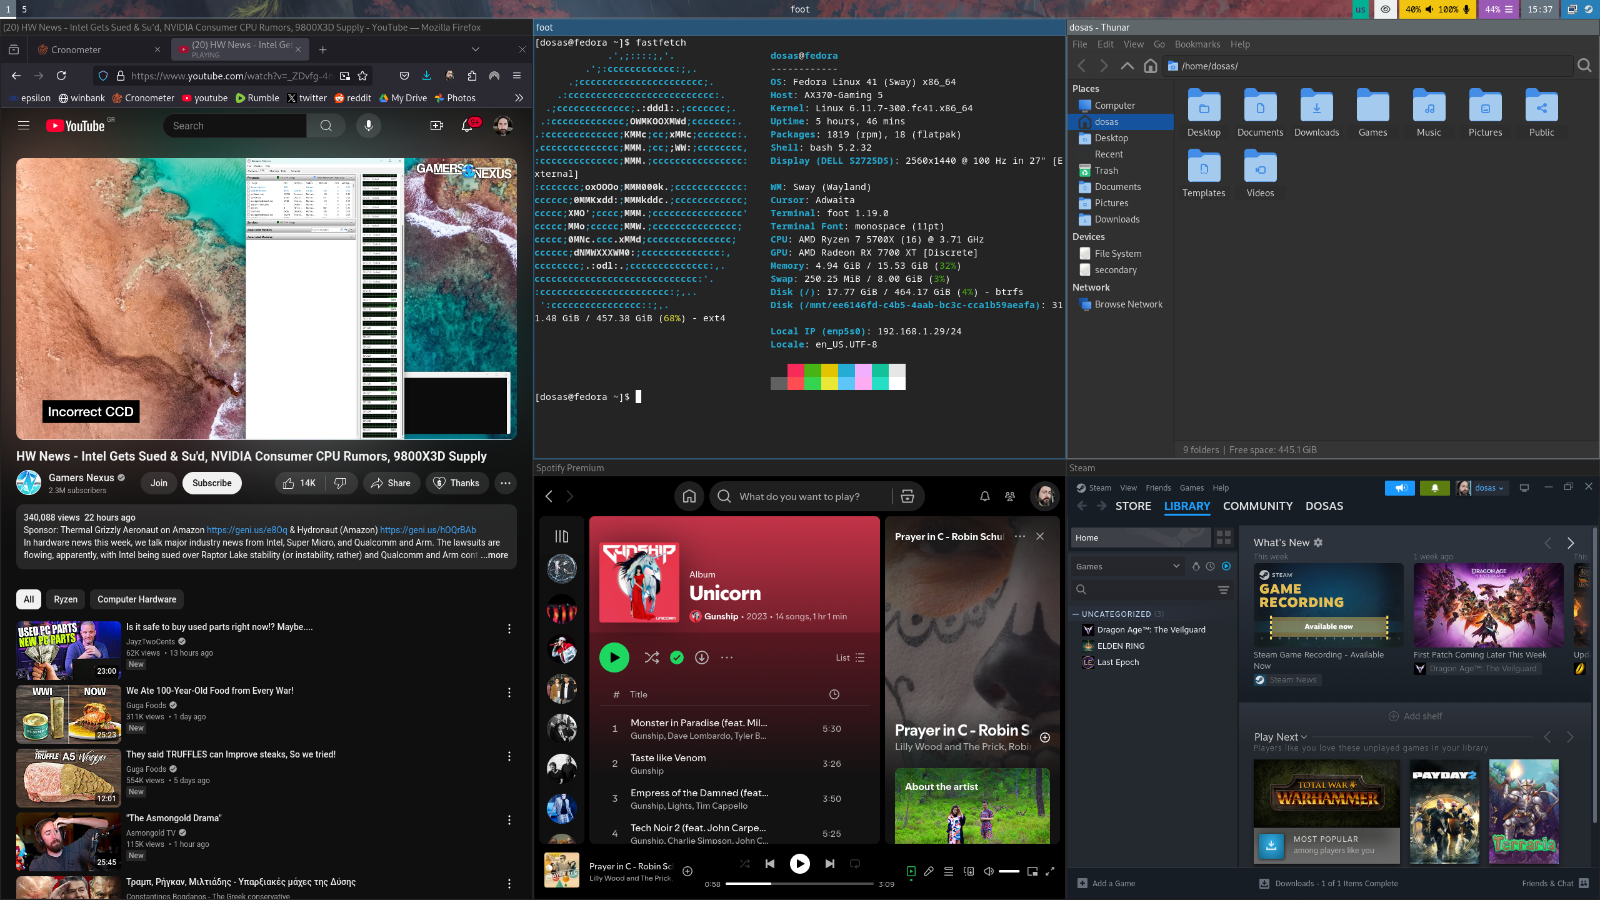The image size is (1600, 900).
Task: Click the Firefox Save to Pocket icon
Action: point(404,75)
